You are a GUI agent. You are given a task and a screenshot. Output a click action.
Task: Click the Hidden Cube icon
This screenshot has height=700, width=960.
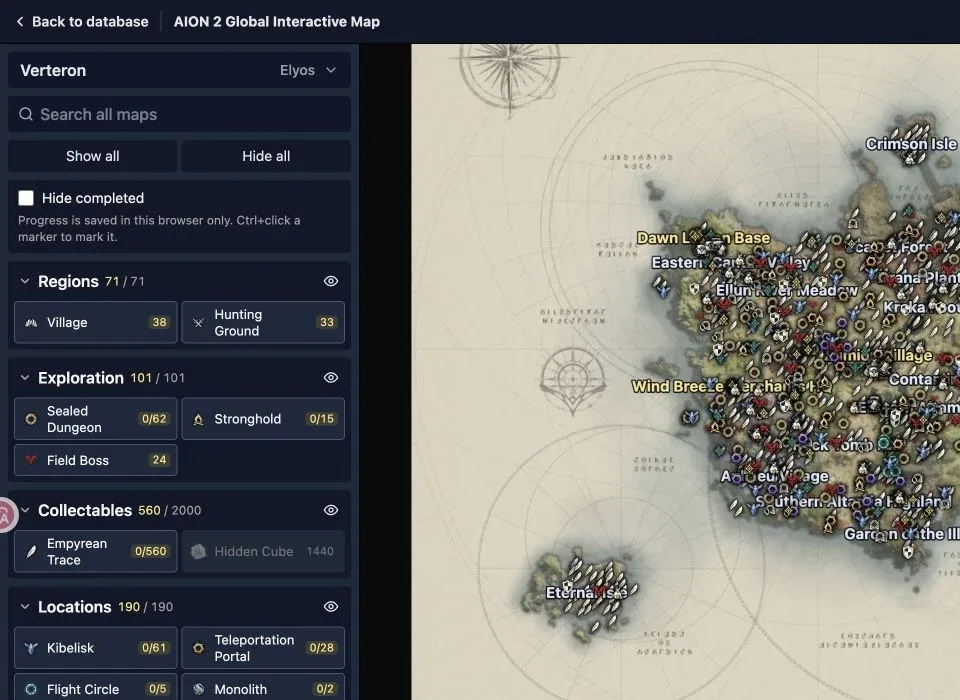point(198,551)
